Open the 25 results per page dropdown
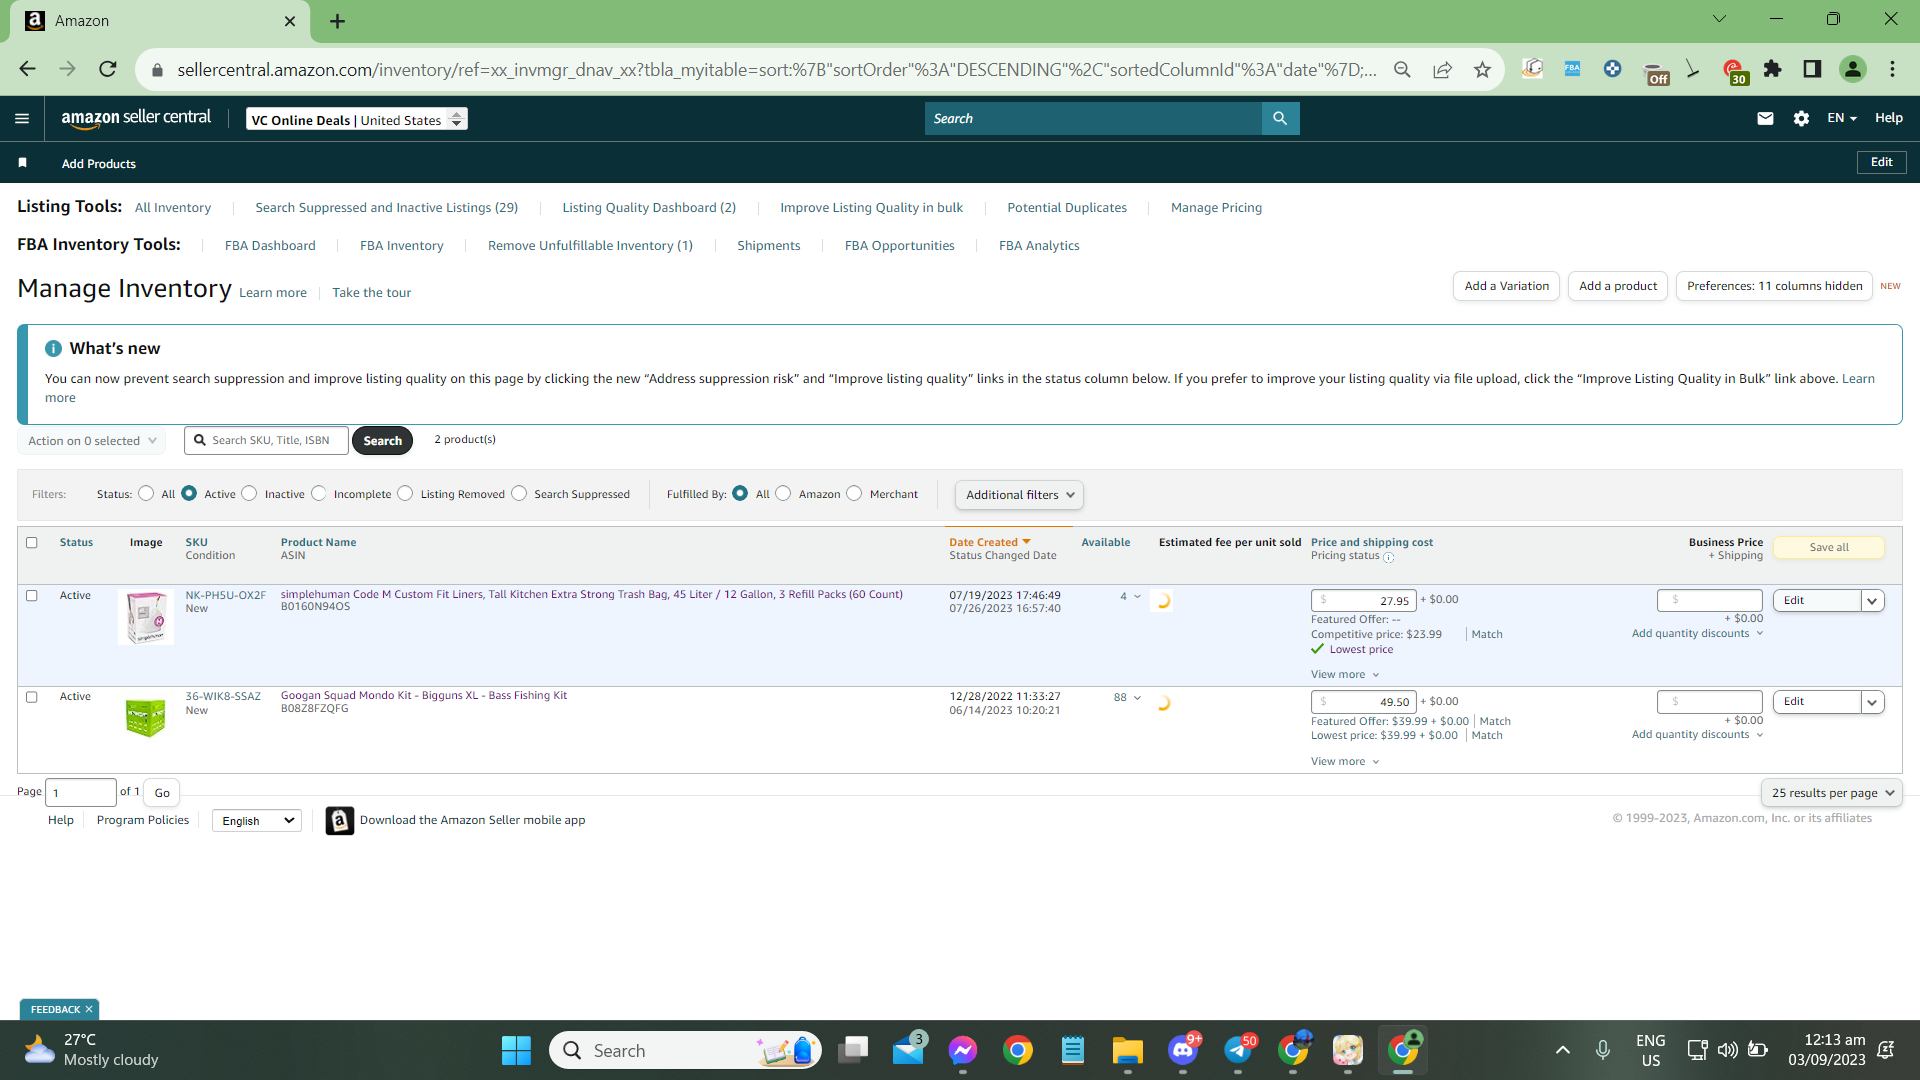Image resolution: width=1920 pixels, height=1080 pixels. 1832,793
